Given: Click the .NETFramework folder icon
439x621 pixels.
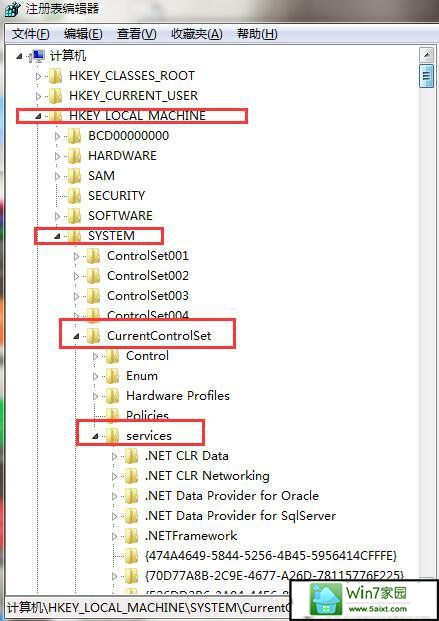Looking at the screenshot, I should pos(132,536).
